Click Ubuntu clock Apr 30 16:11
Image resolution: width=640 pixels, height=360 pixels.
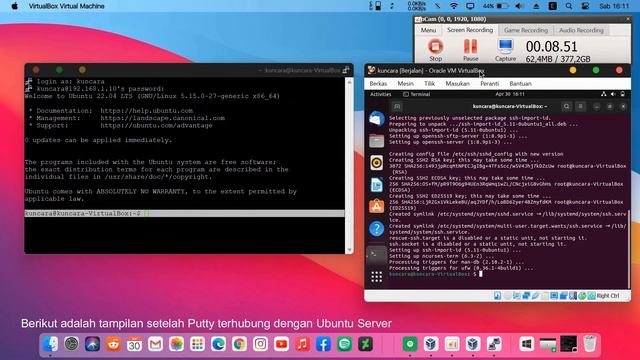(510, 94)
